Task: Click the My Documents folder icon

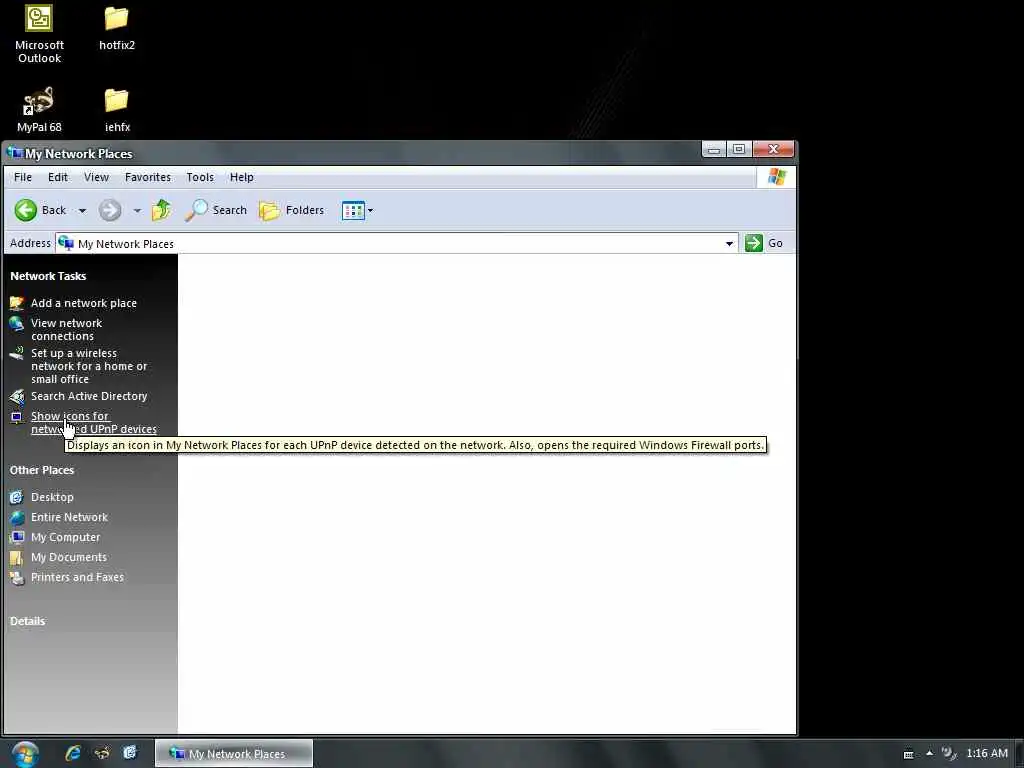Action: pyautogui.click(x=16, y=558)
